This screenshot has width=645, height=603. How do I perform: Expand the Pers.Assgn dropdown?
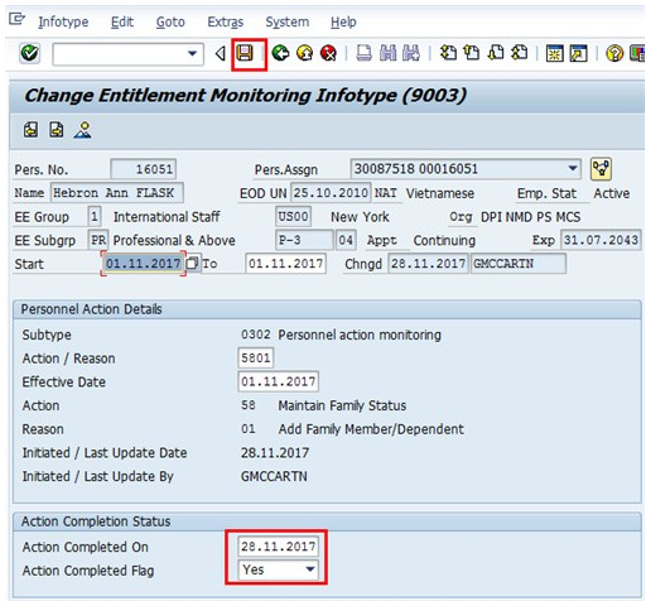click(x=572, y=169)
